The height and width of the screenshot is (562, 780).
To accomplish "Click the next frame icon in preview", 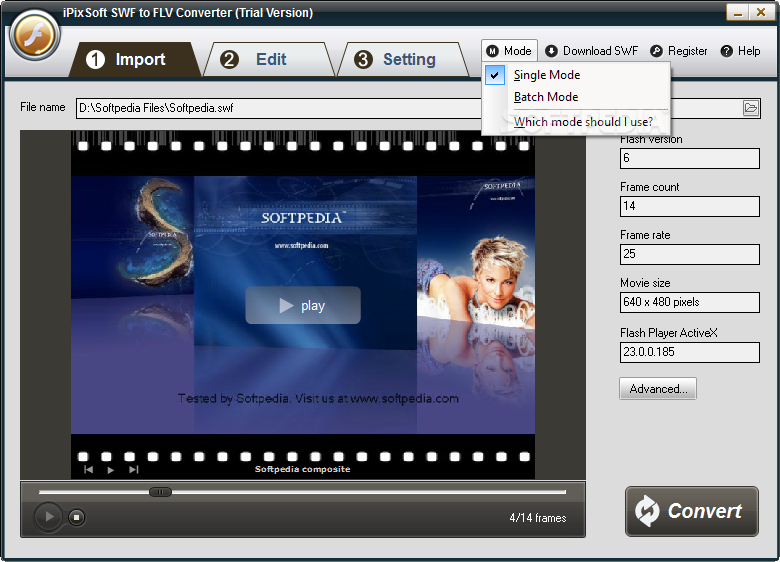I will tap(133, 469).
